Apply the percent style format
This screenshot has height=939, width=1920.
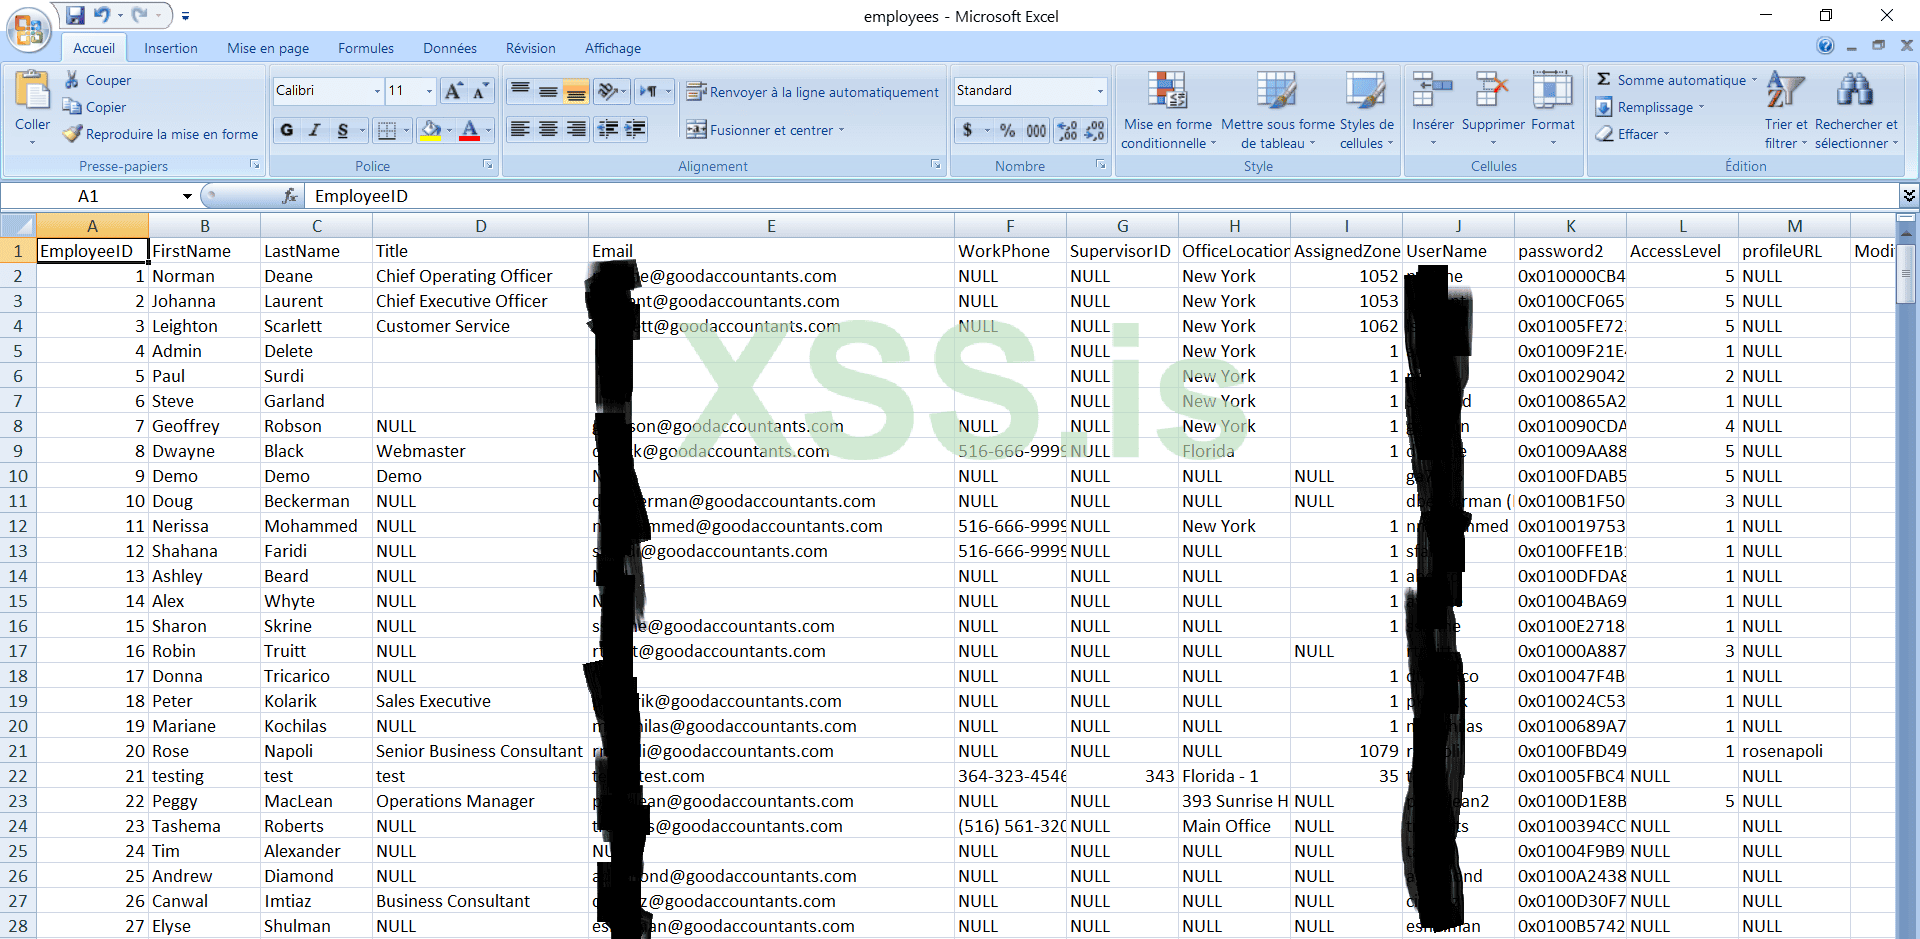[1007, 130]
